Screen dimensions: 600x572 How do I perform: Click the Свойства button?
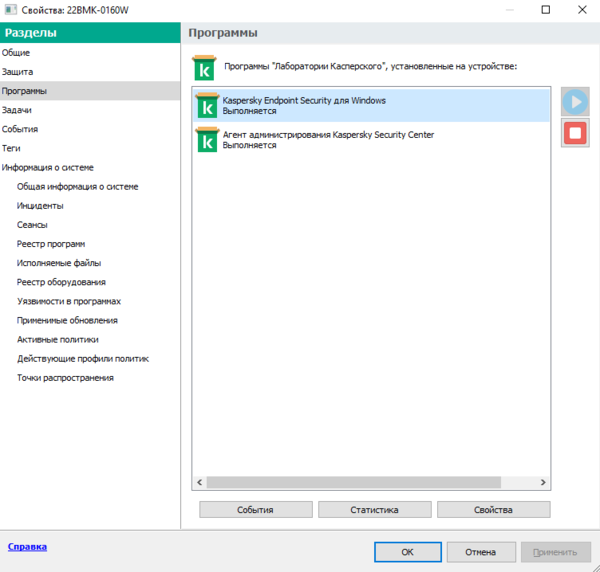(x=494, y=510)
